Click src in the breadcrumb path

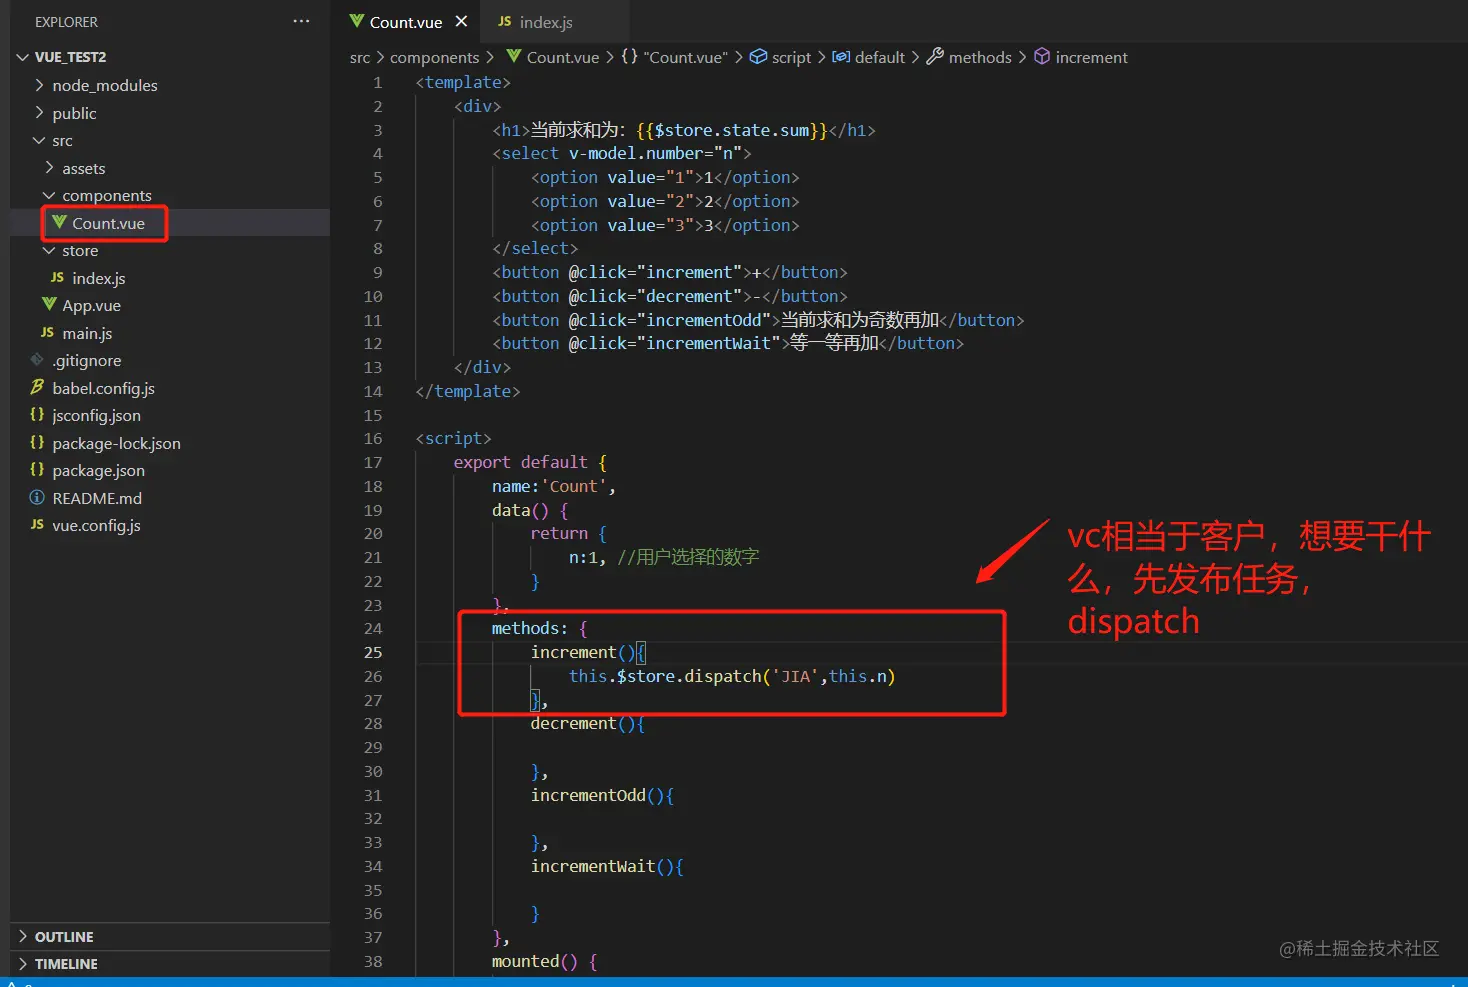point(360,58)
